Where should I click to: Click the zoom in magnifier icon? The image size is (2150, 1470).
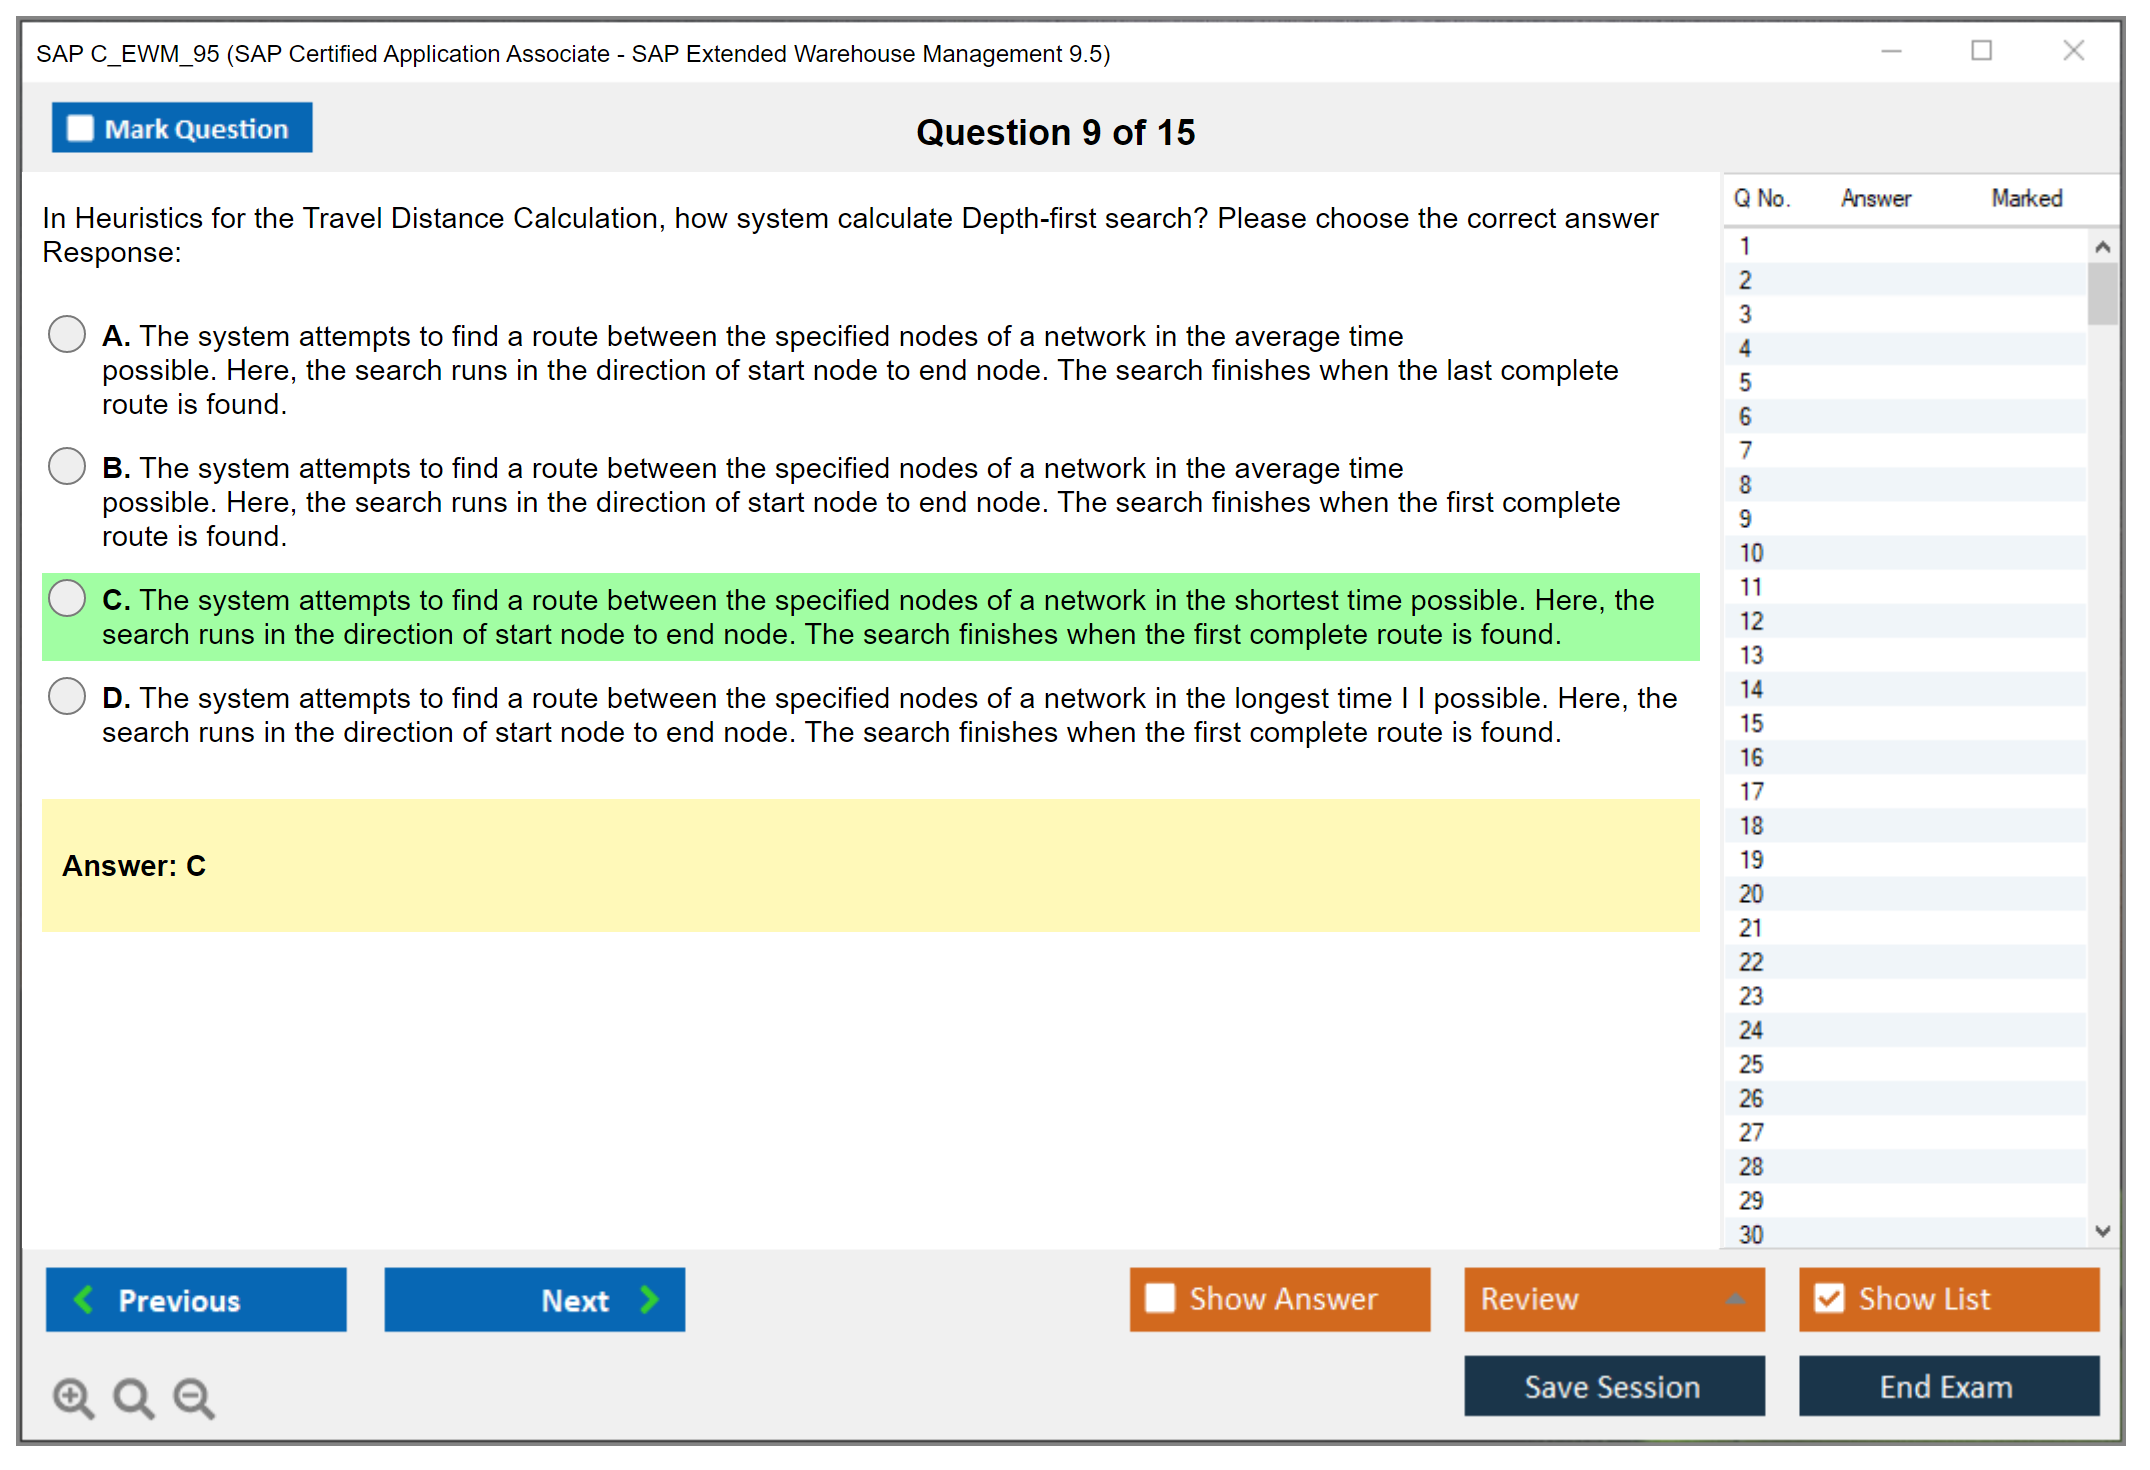pyautogui.click(x=73, y=1397)
